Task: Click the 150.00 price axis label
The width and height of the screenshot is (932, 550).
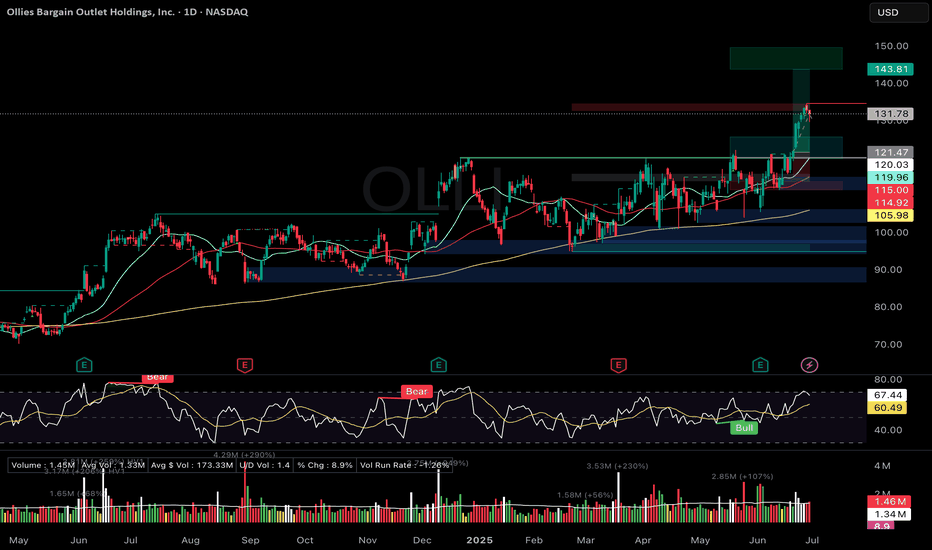Action: (x=891, y=46)
